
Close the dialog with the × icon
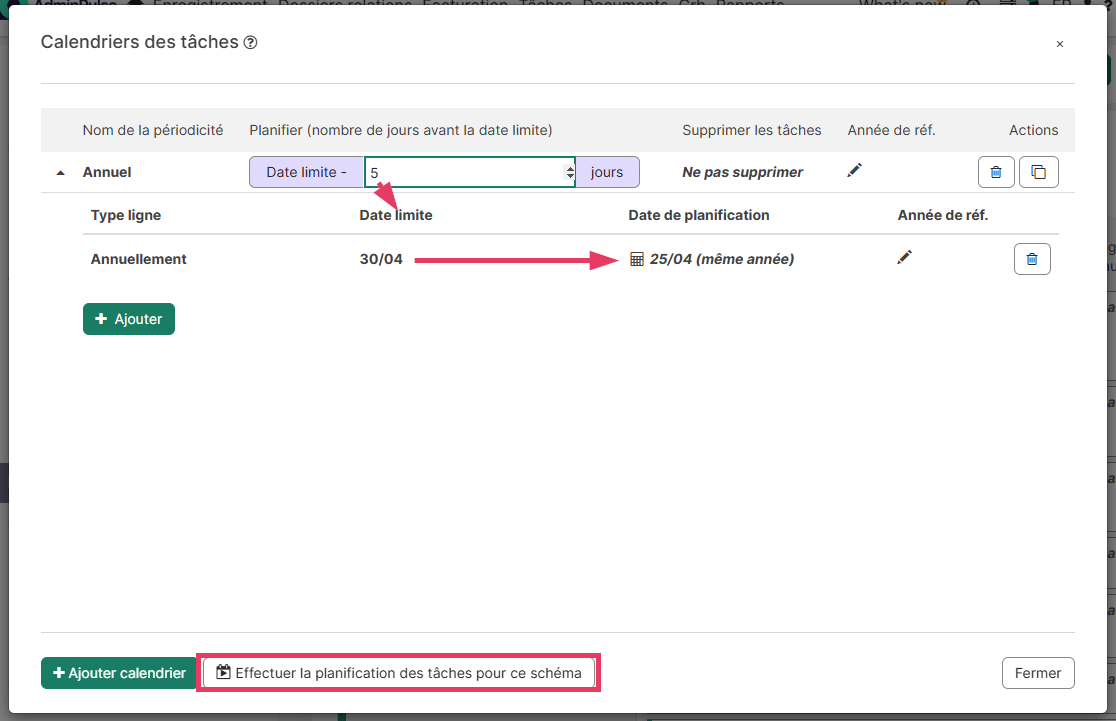[1059, 44]
